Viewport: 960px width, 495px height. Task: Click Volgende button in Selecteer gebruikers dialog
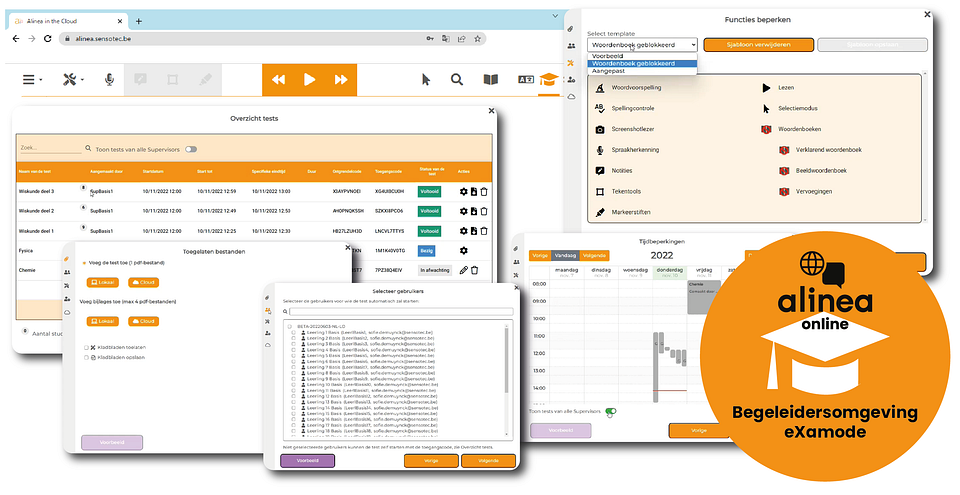[488, 461]
